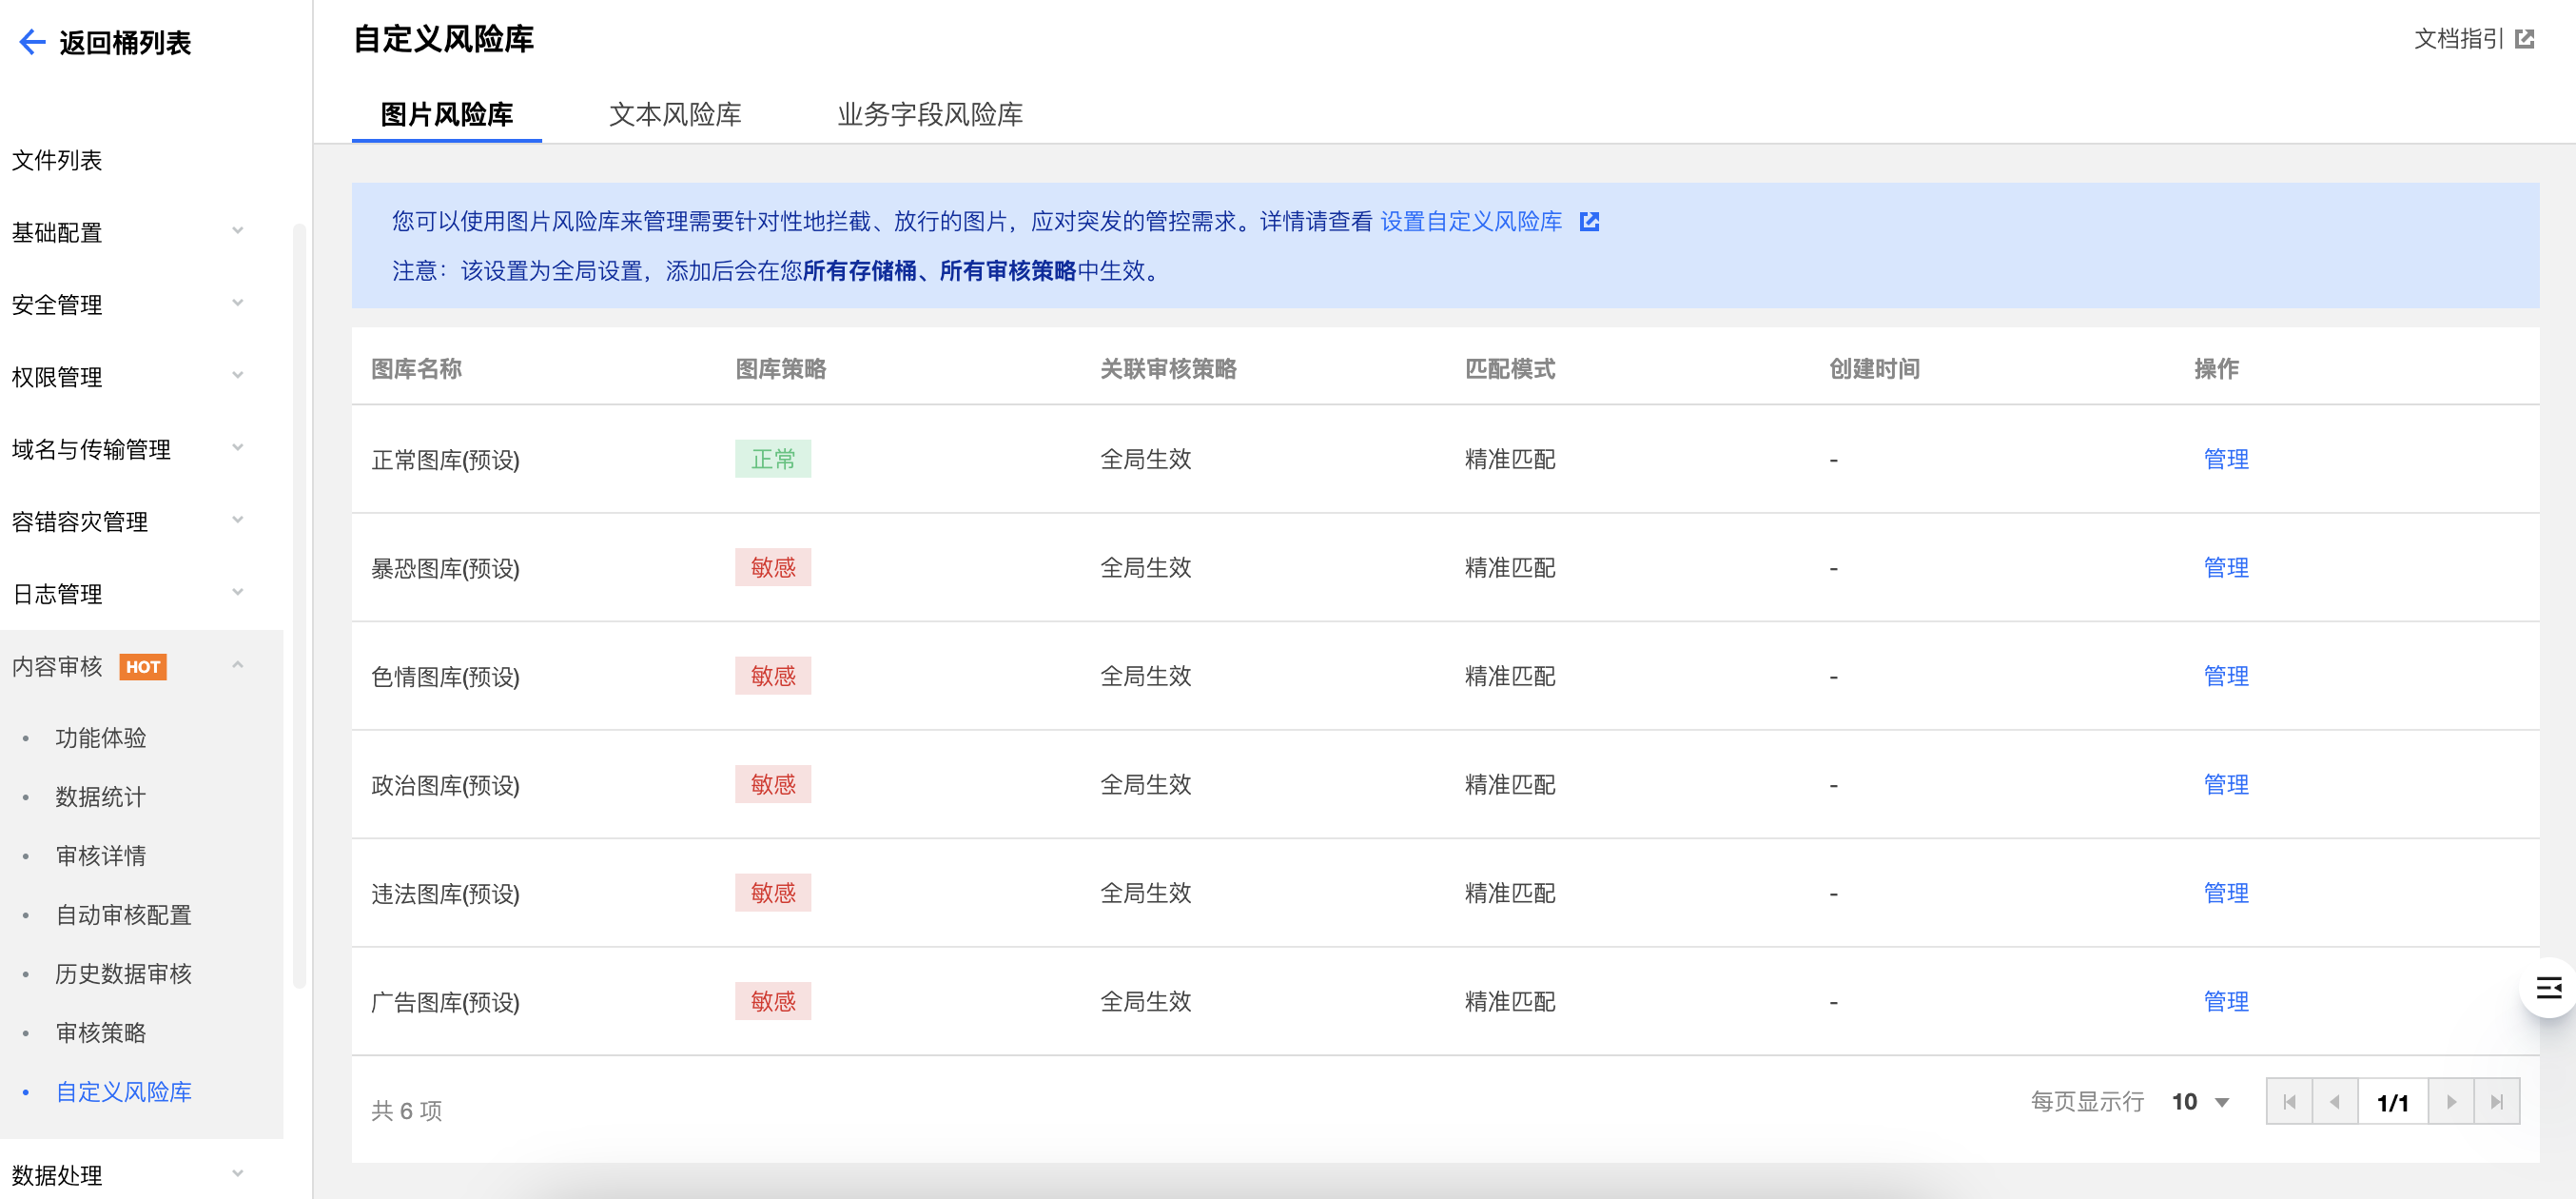This screenshot has height=1199, width=2576.
Task: Switch to 文本风险库 tab
Action: (x=675, y=115)
